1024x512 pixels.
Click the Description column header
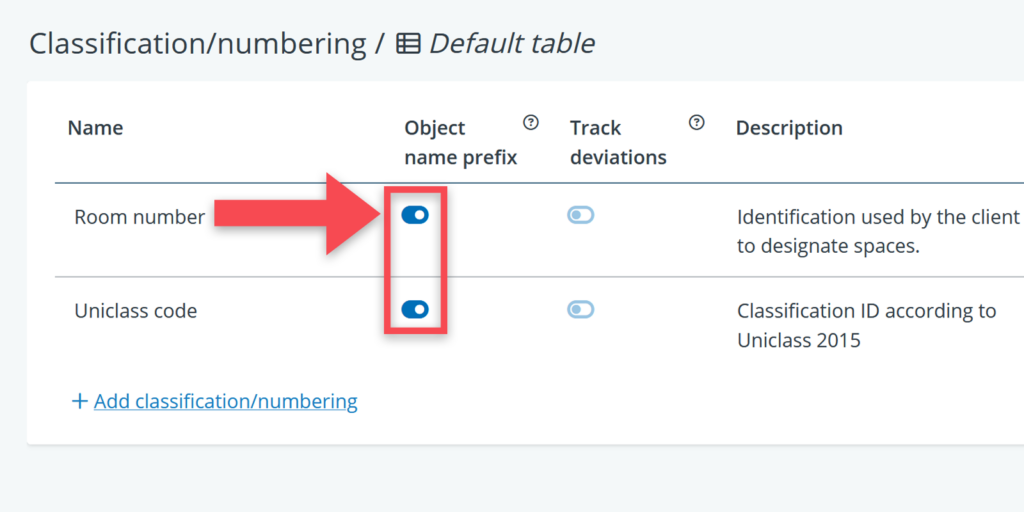[789, 128]
